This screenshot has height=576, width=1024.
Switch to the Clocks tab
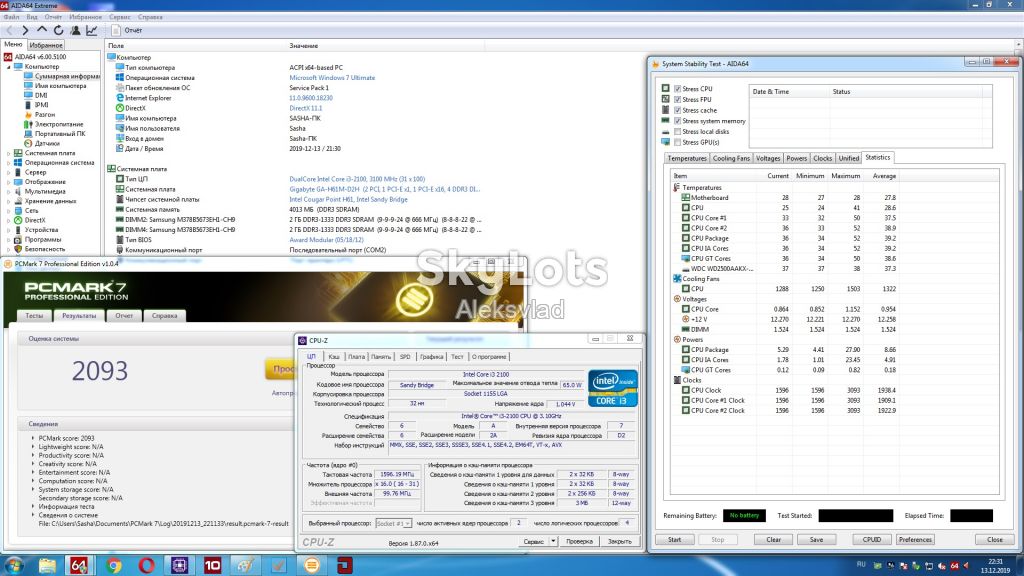point(822,158)
